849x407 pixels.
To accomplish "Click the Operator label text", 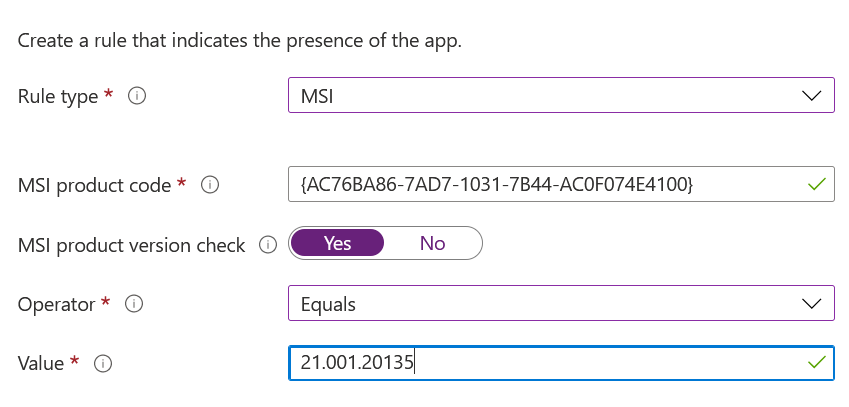I will 58,303.
